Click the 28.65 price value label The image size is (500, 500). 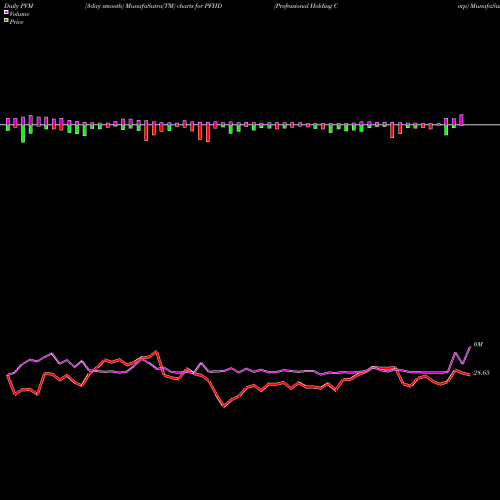[x=481, y=373]
